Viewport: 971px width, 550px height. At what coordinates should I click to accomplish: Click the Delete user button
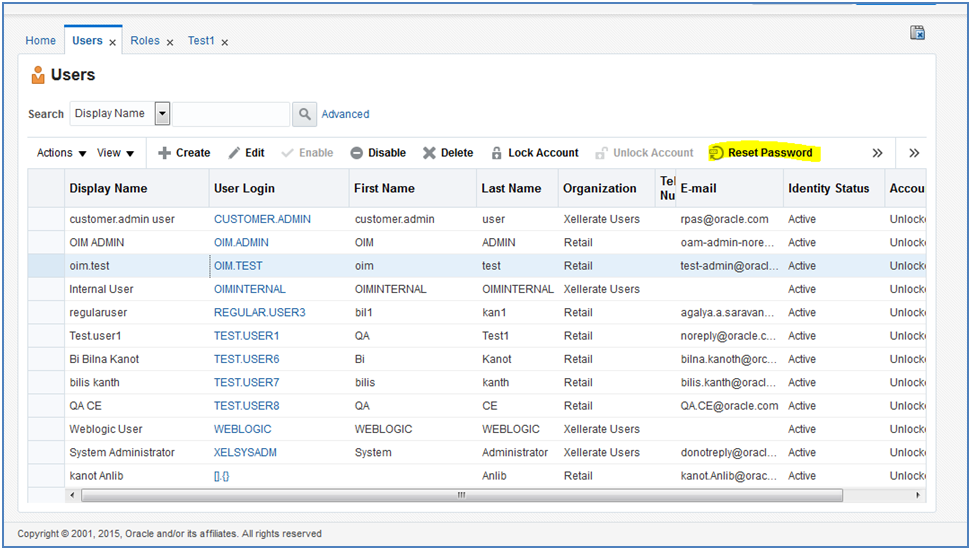448,153
